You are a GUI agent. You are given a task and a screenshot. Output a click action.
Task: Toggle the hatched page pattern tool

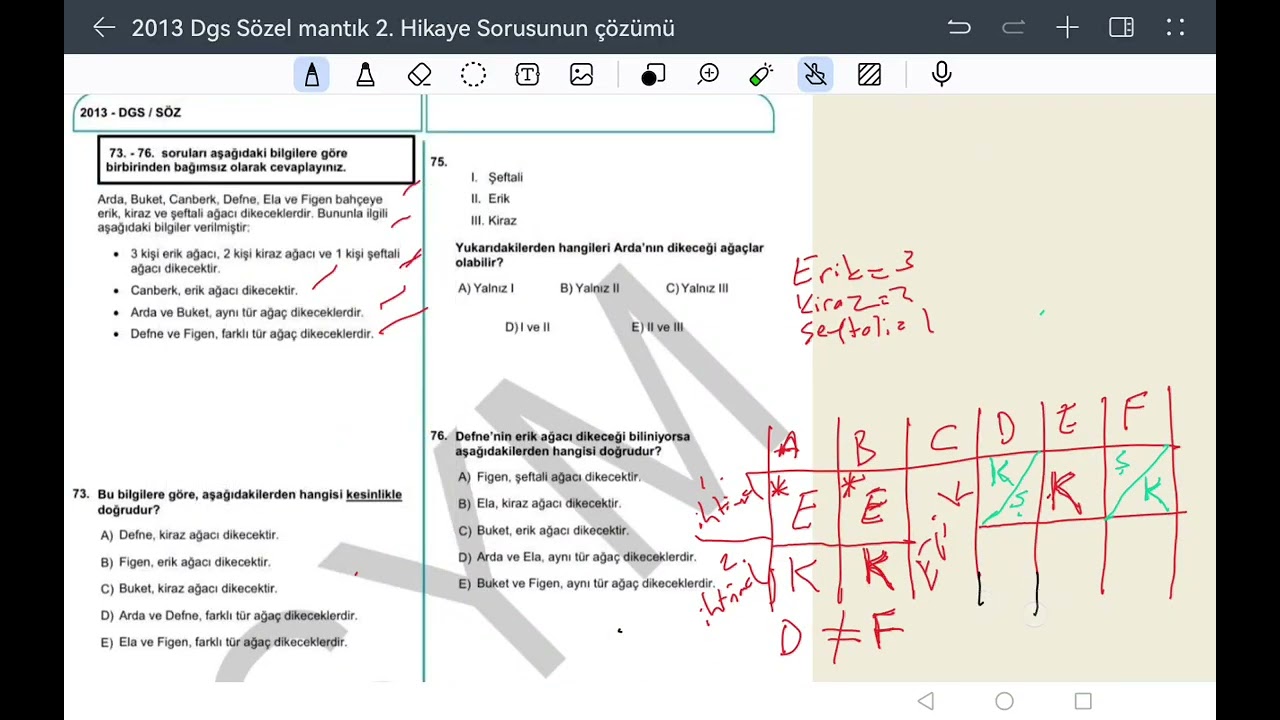(x=870, y=74)
